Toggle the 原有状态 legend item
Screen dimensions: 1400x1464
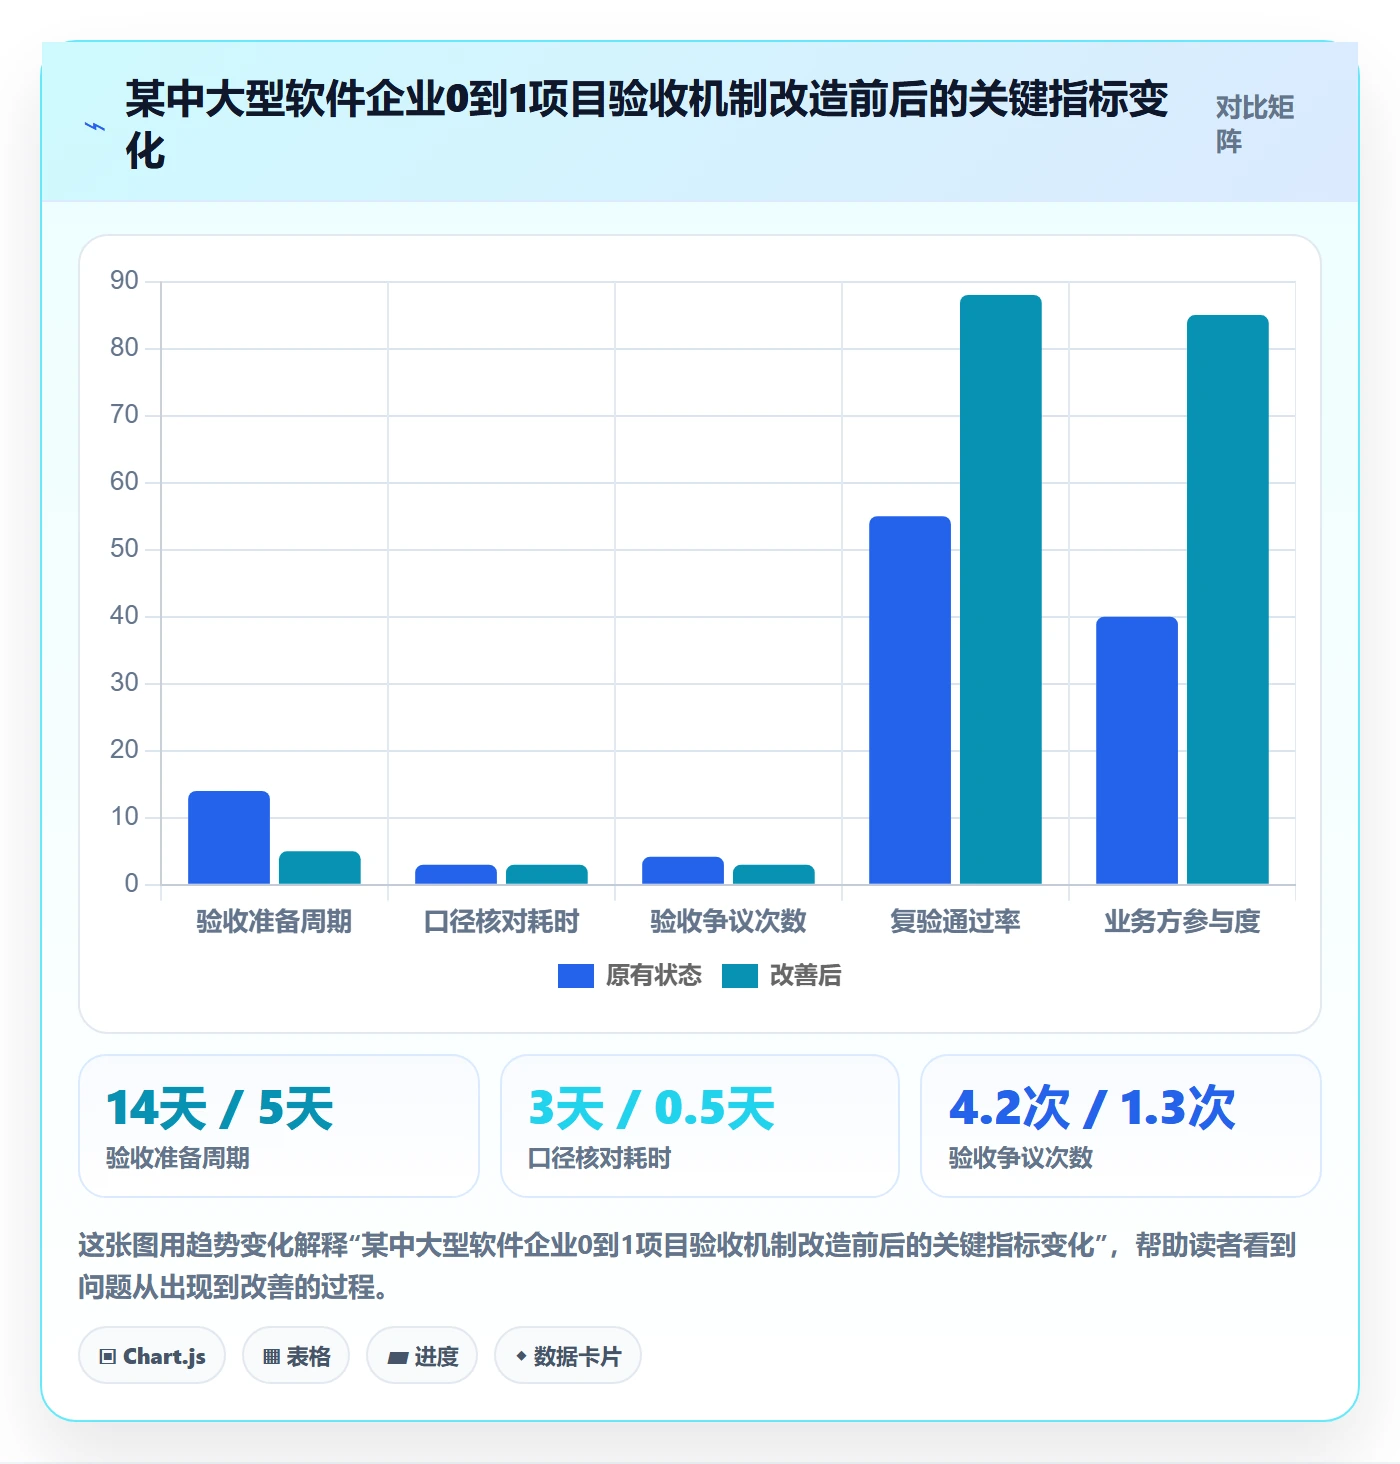tap(630, 976)
